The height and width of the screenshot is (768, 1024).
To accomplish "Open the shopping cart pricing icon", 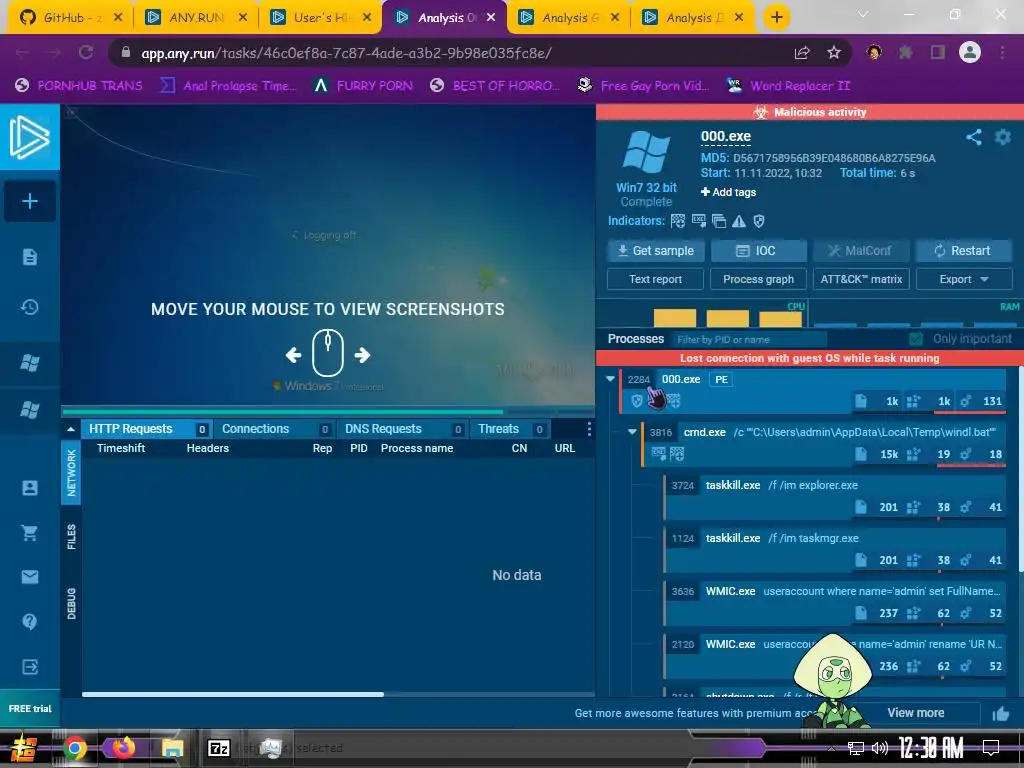I will 29,533.
